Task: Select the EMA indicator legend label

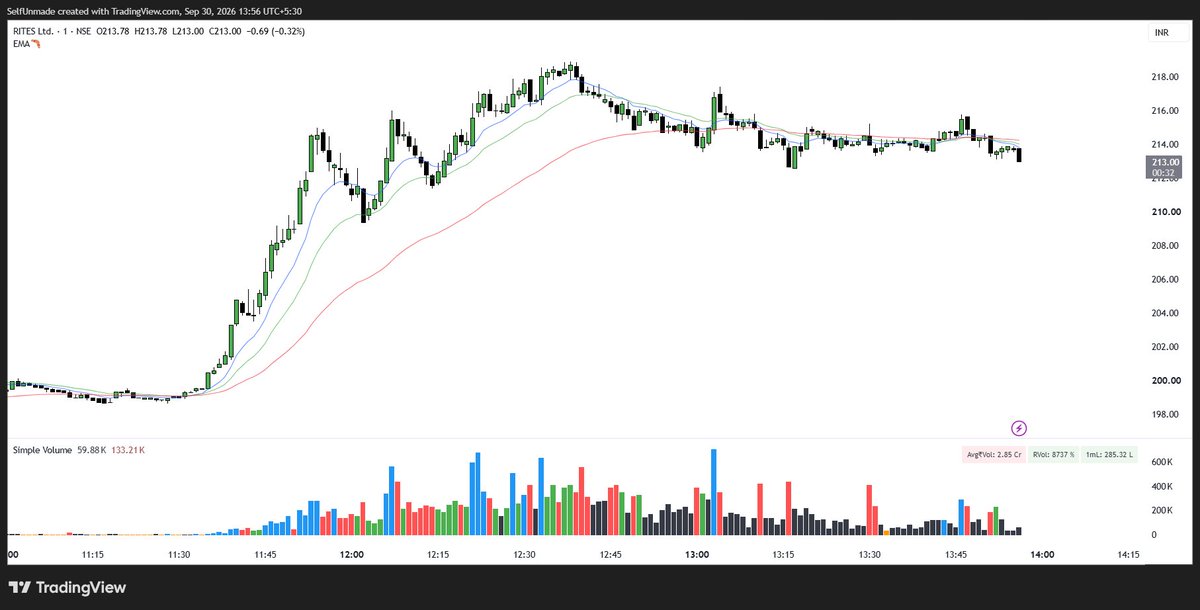Action: pyautogui.click(x=21, y=44)
